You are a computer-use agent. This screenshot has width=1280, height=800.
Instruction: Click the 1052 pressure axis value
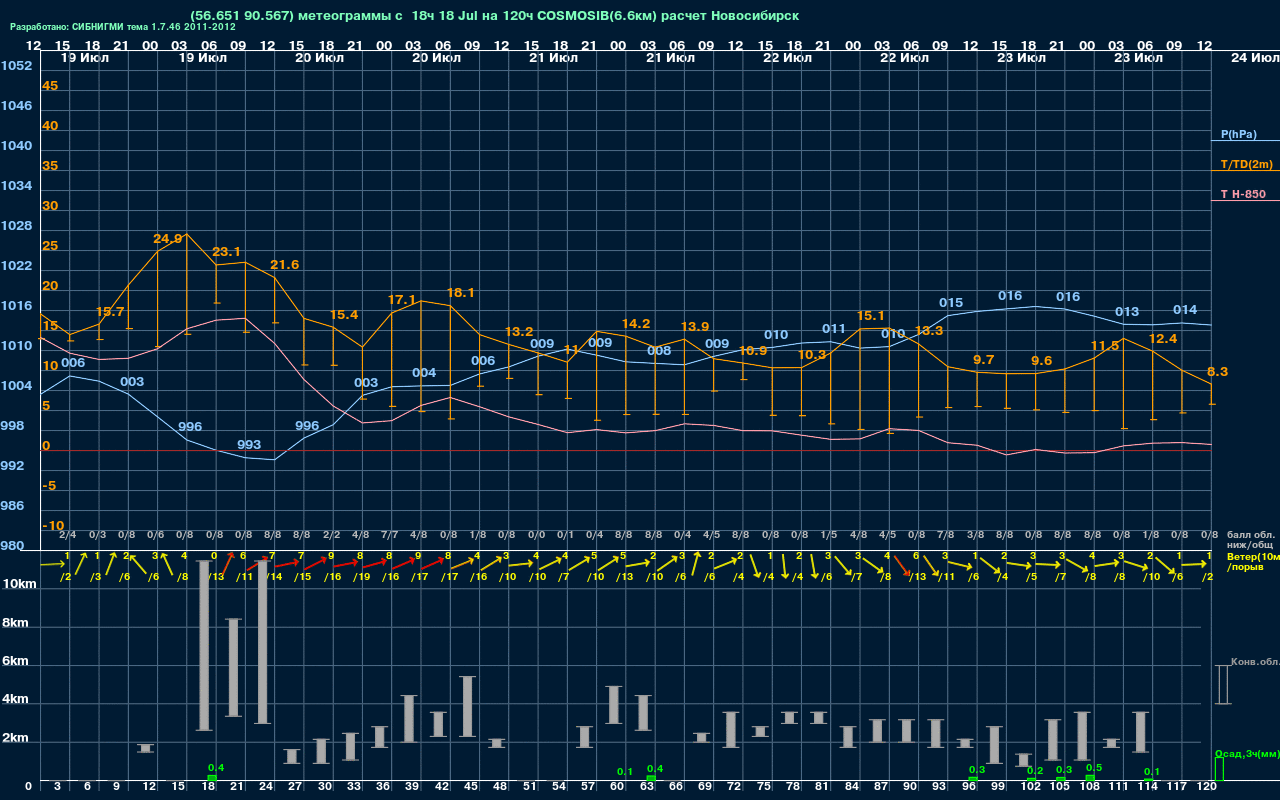(x=16, y=66)
